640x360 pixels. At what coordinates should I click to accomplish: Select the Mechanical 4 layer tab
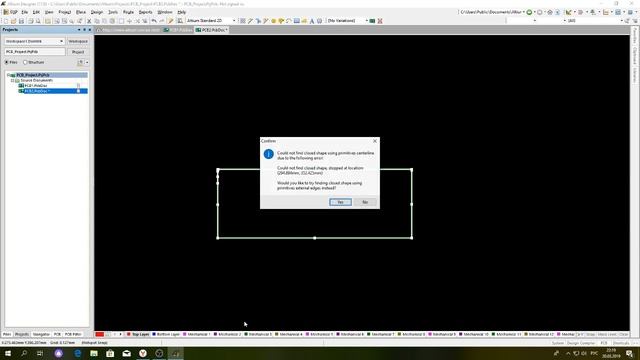point(289,334)
